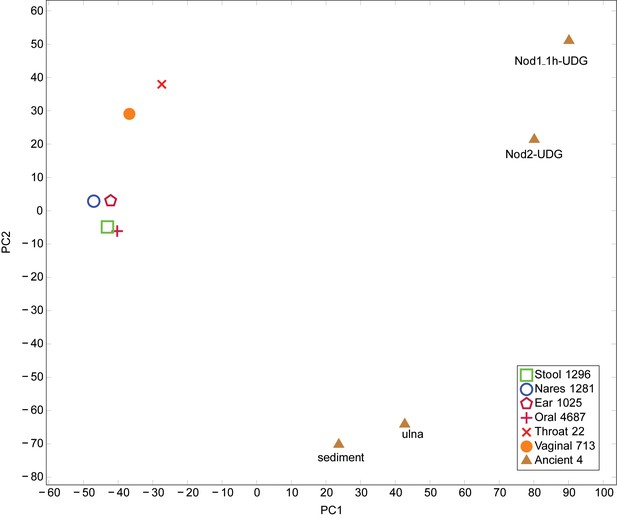The image size is (617, 518).
Task: Click the x-axis tick label 50
Action: pos(430,492)
